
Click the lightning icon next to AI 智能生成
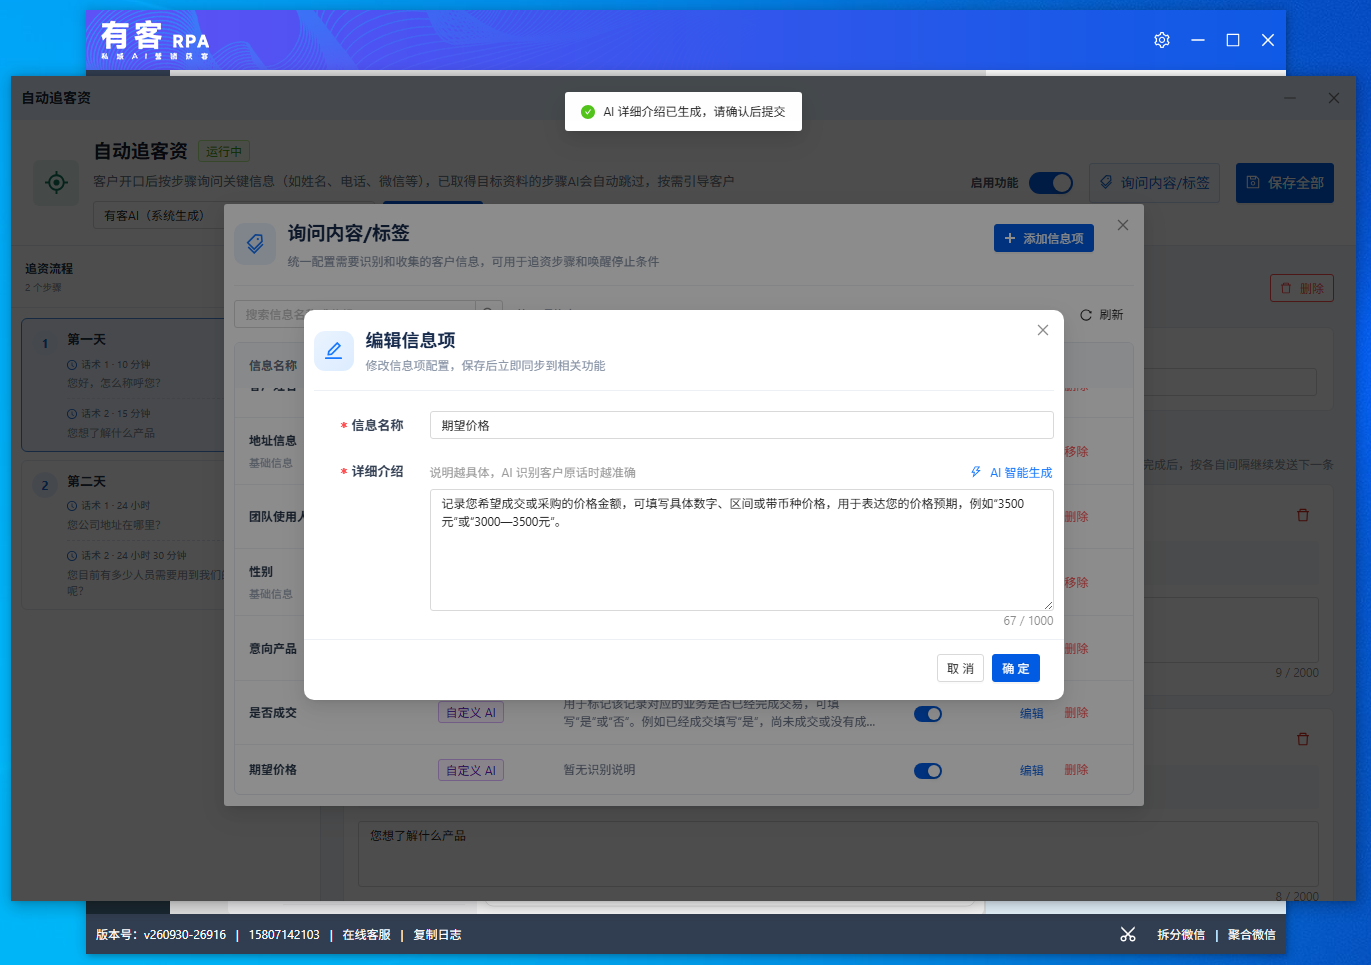coord(976,472)
